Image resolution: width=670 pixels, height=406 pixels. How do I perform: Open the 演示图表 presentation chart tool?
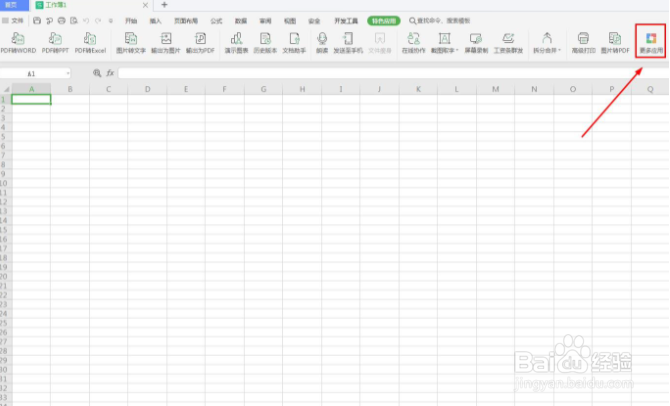(x=236, y=43)
